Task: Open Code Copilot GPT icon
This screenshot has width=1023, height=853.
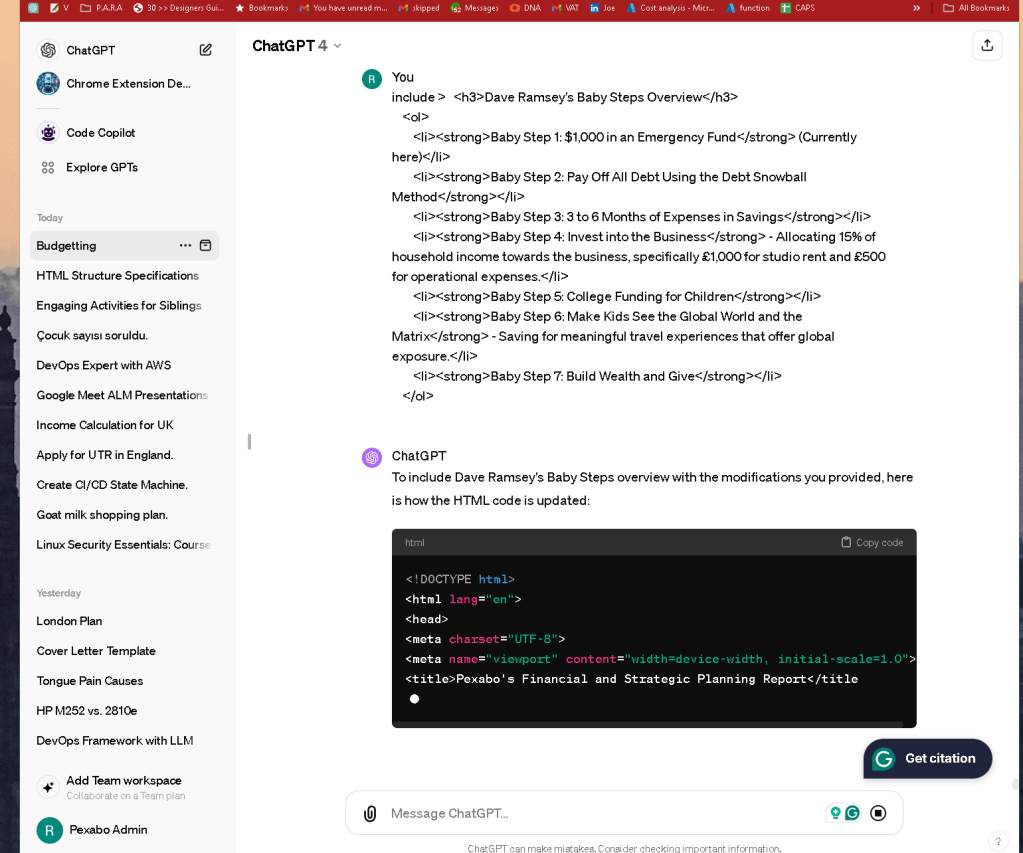Action: (x=48, y=132)
